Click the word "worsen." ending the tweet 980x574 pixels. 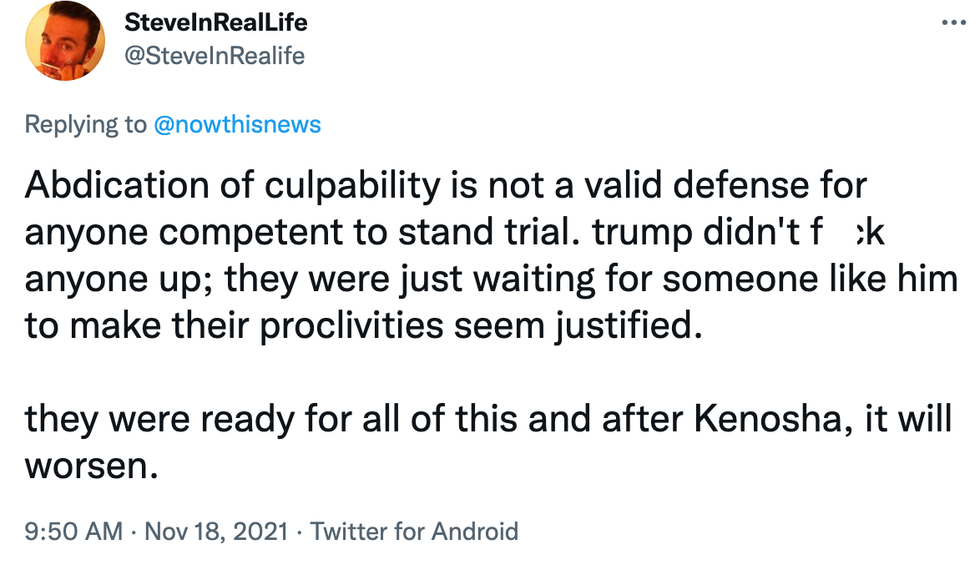(x=92, y=465)
